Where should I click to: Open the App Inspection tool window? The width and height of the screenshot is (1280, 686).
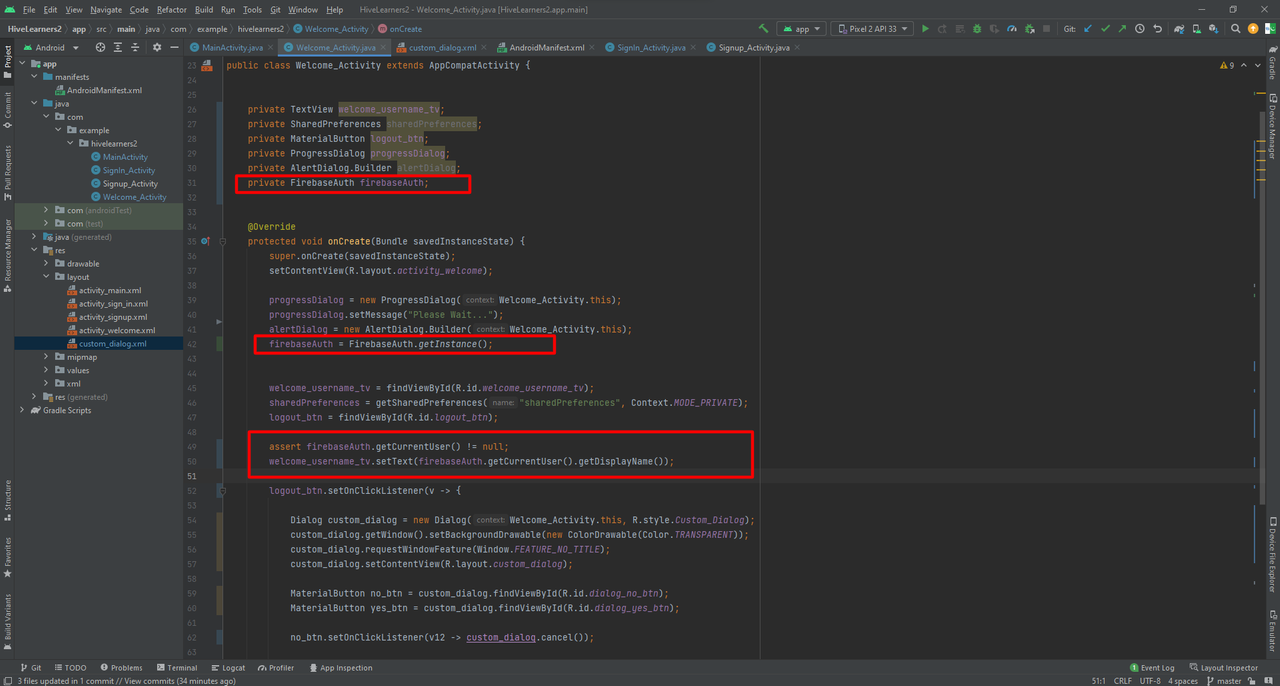click(341, 668)
